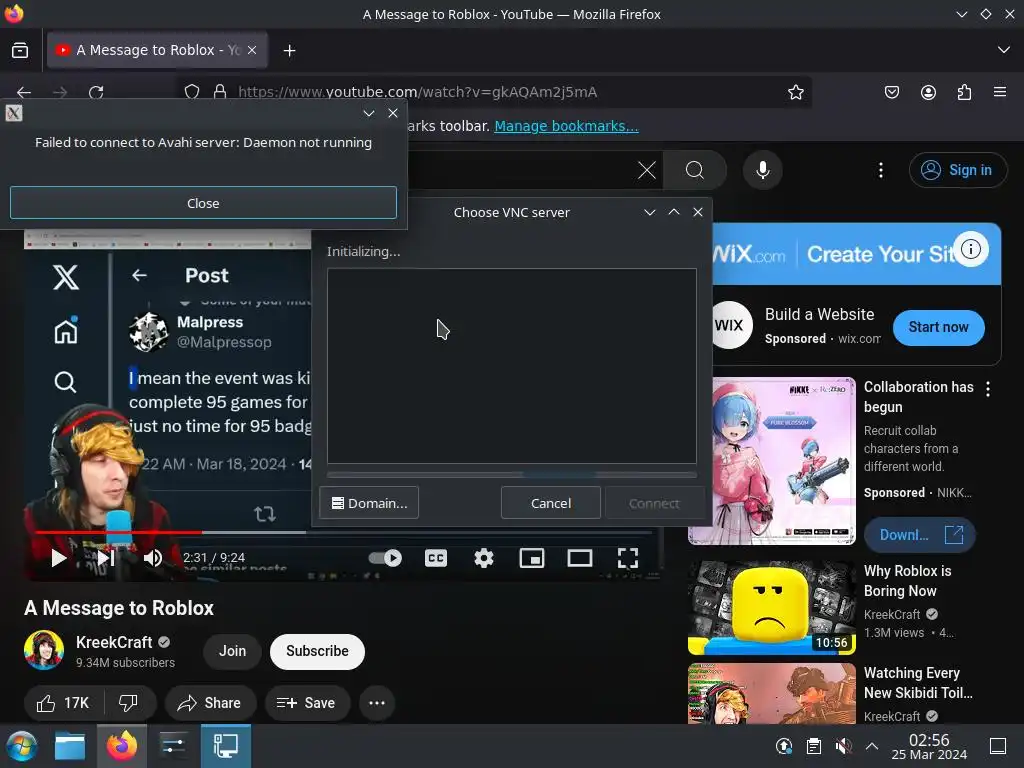
Task: Click Wix ad info icon
Action: pos(971,249)
